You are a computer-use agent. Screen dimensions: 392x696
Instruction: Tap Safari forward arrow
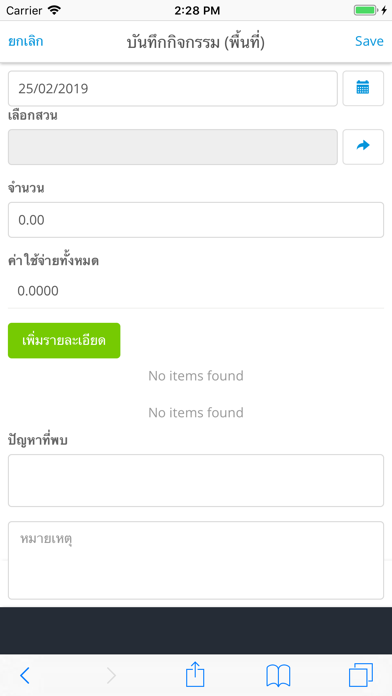(x=111, y=676)
